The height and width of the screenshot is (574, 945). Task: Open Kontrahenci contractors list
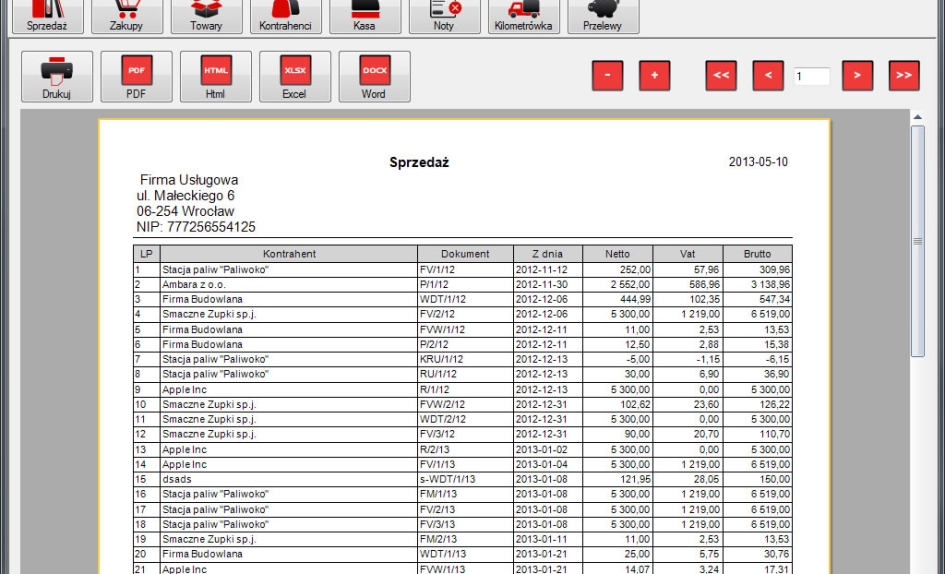285,15
